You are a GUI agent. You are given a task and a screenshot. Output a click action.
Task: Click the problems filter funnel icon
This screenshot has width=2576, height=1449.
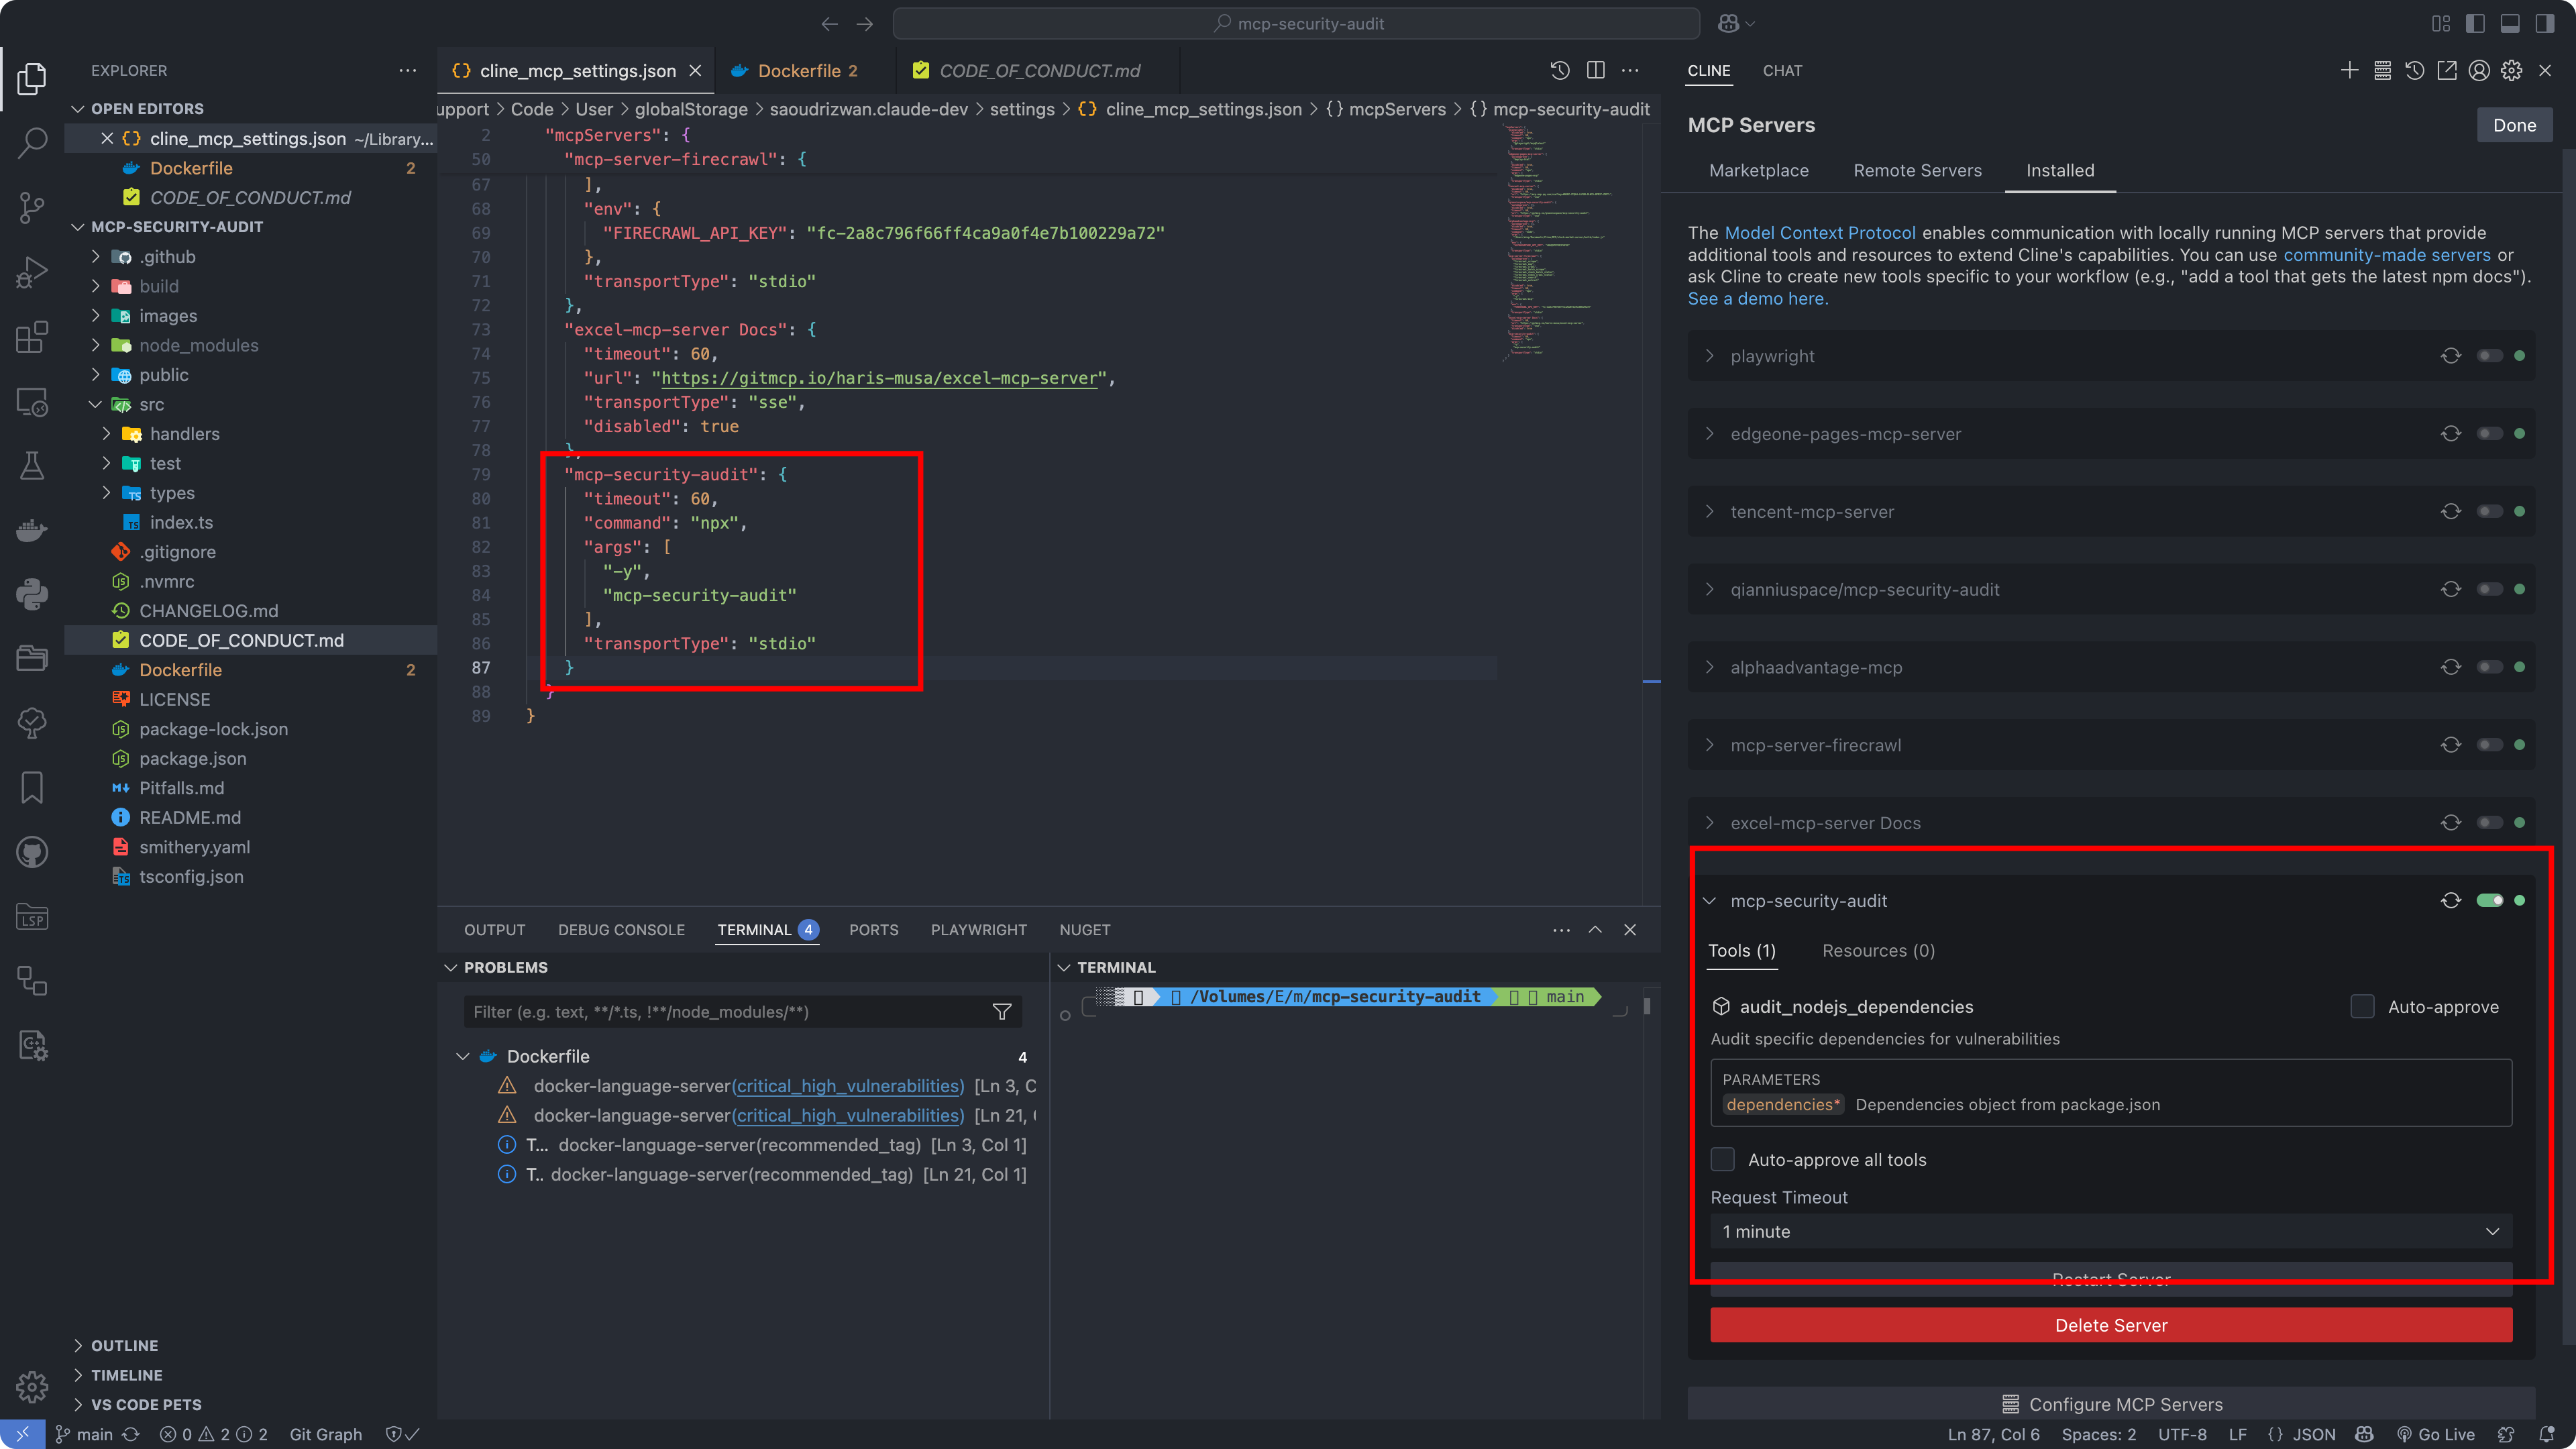tap(1001, 1012)
